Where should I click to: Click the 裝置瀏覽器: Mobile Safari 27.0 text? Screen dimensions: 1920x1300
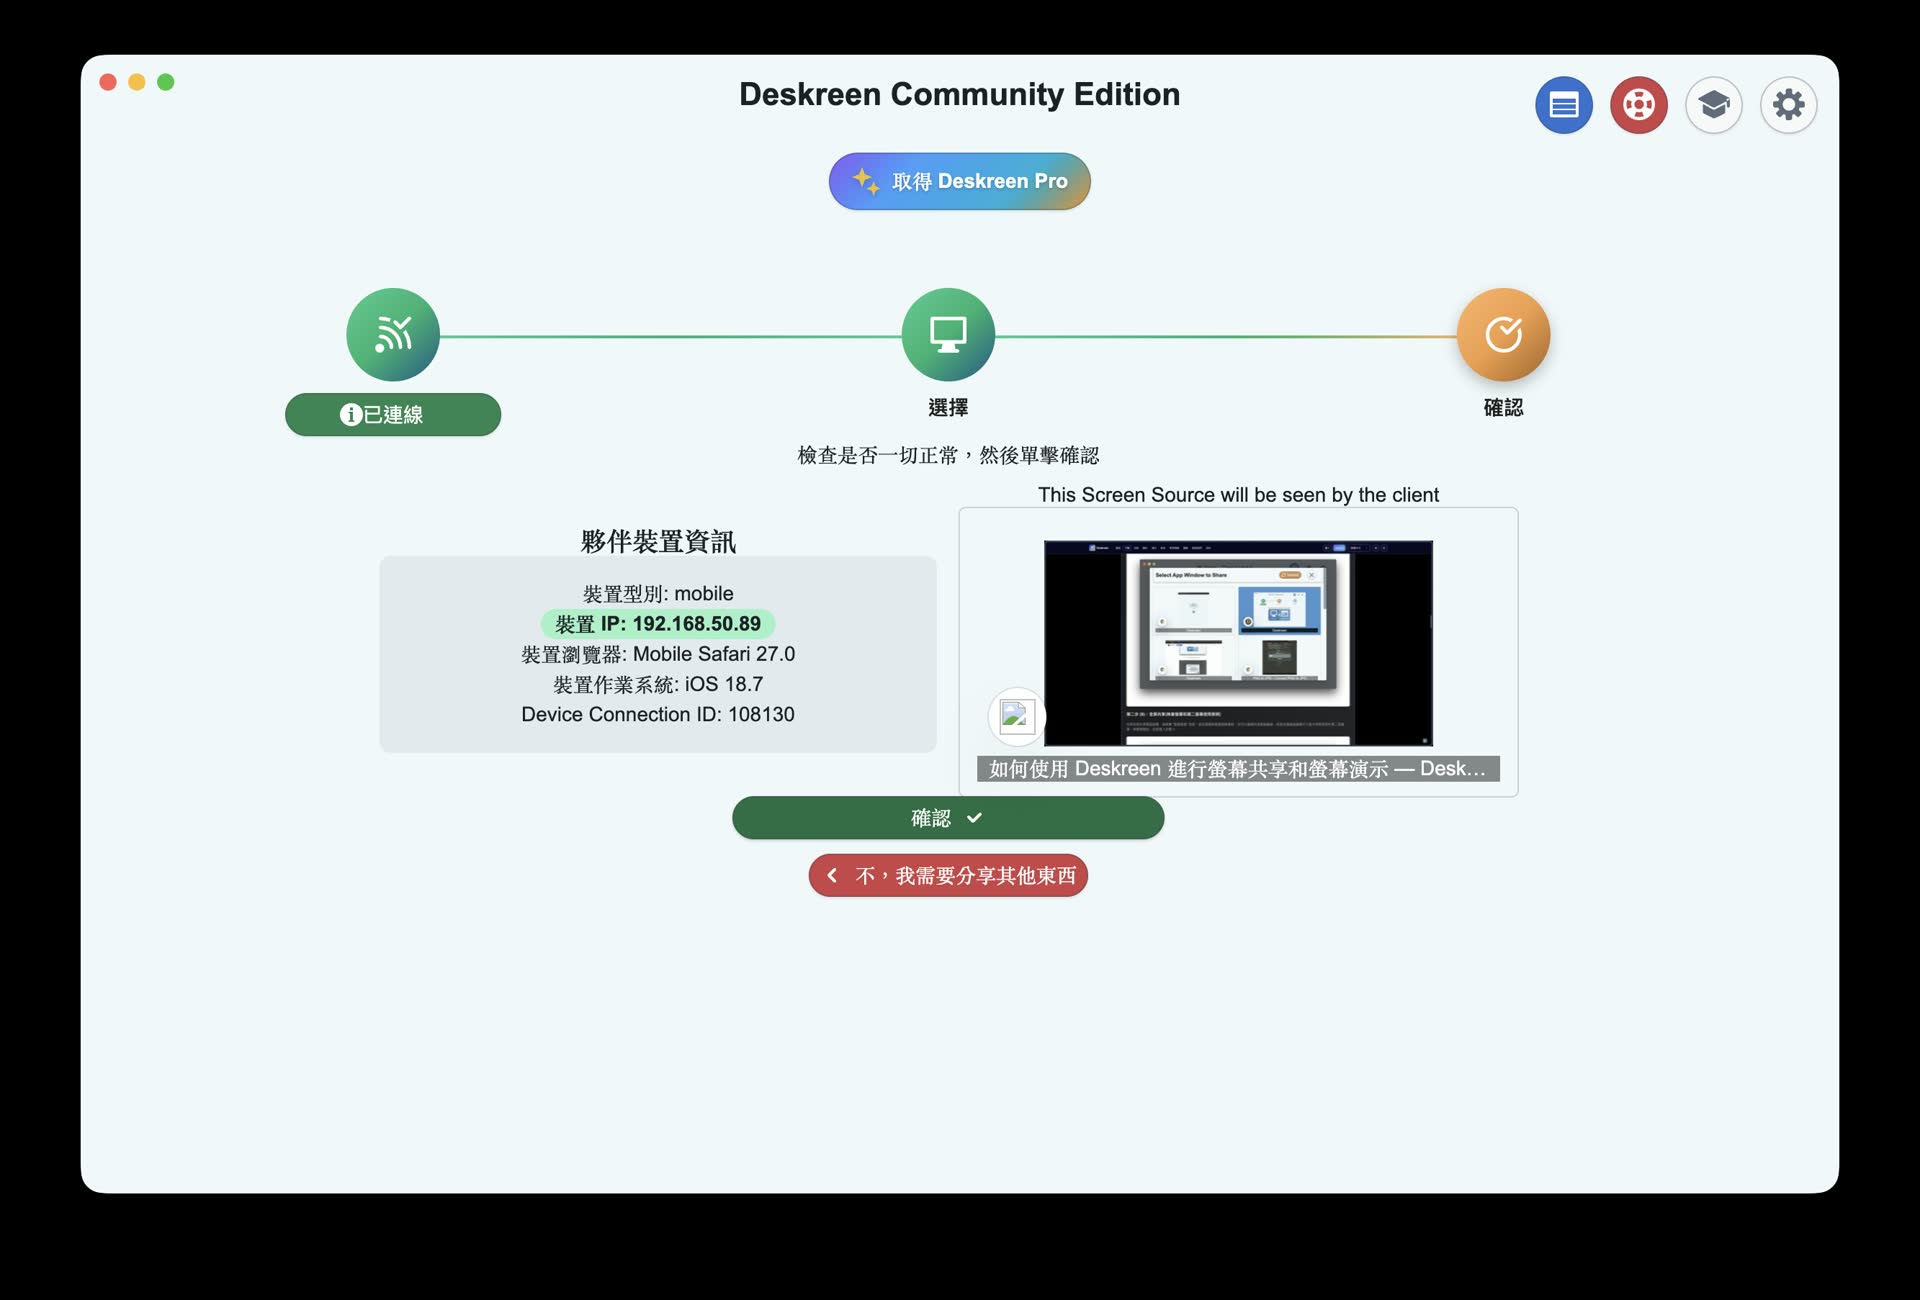[658, 654]
